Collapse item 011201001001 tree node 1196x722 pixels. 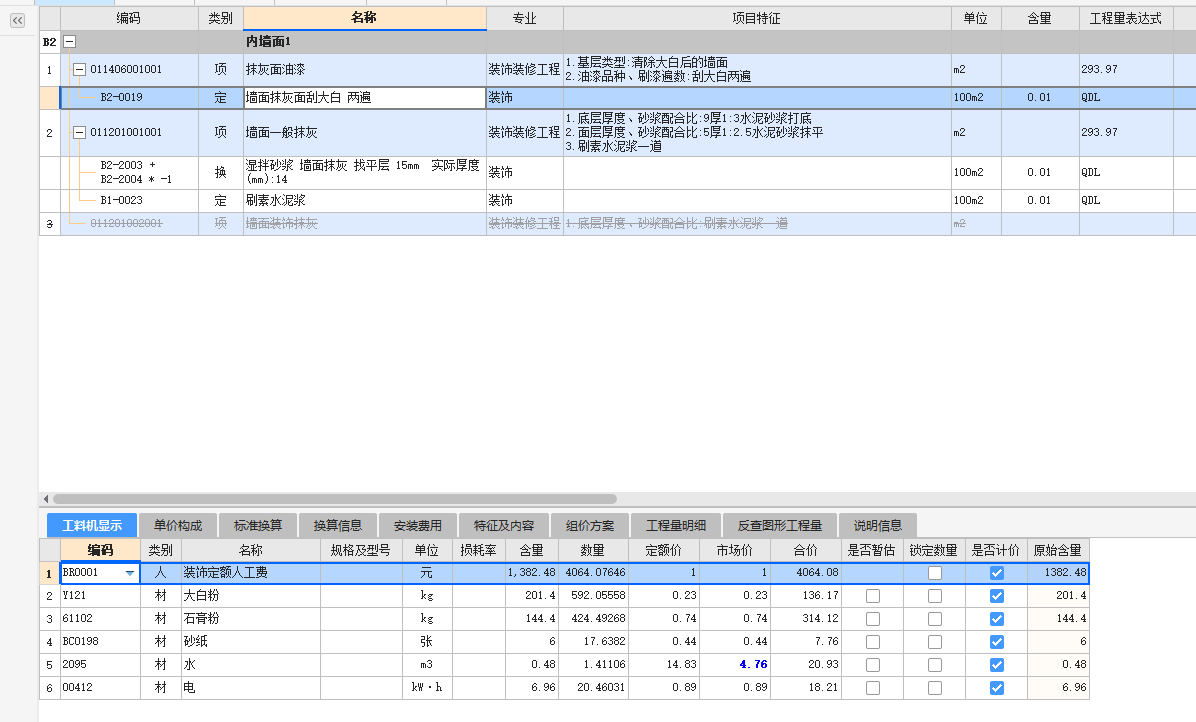[79, 133]
